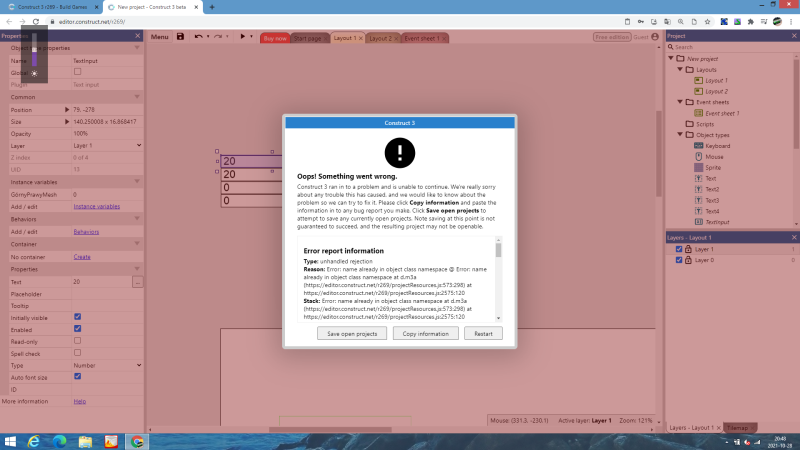Click the Create container link
This screenshot has width=800, height=450.
(82, 257)
